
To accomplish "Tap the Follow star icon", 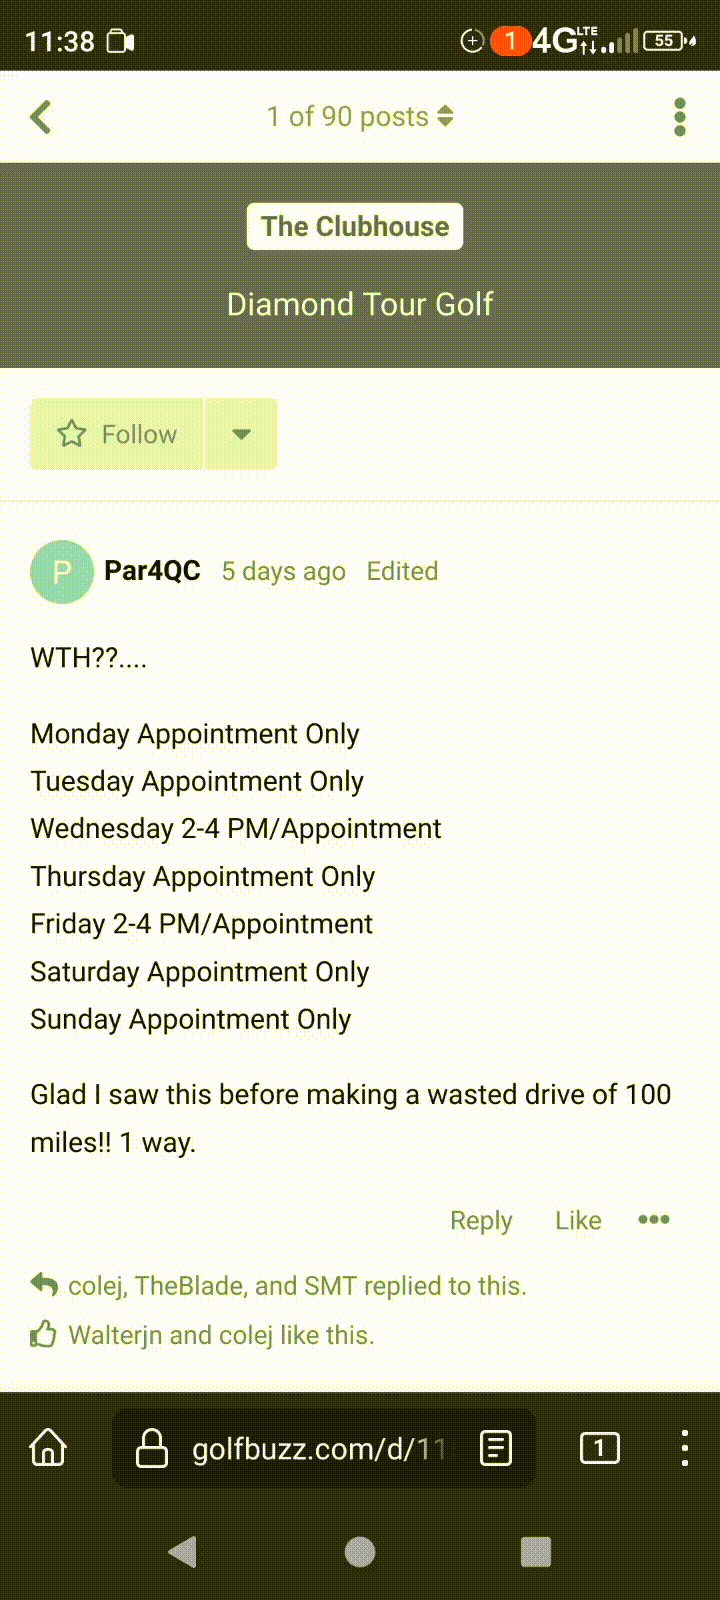I will (72, 434).
